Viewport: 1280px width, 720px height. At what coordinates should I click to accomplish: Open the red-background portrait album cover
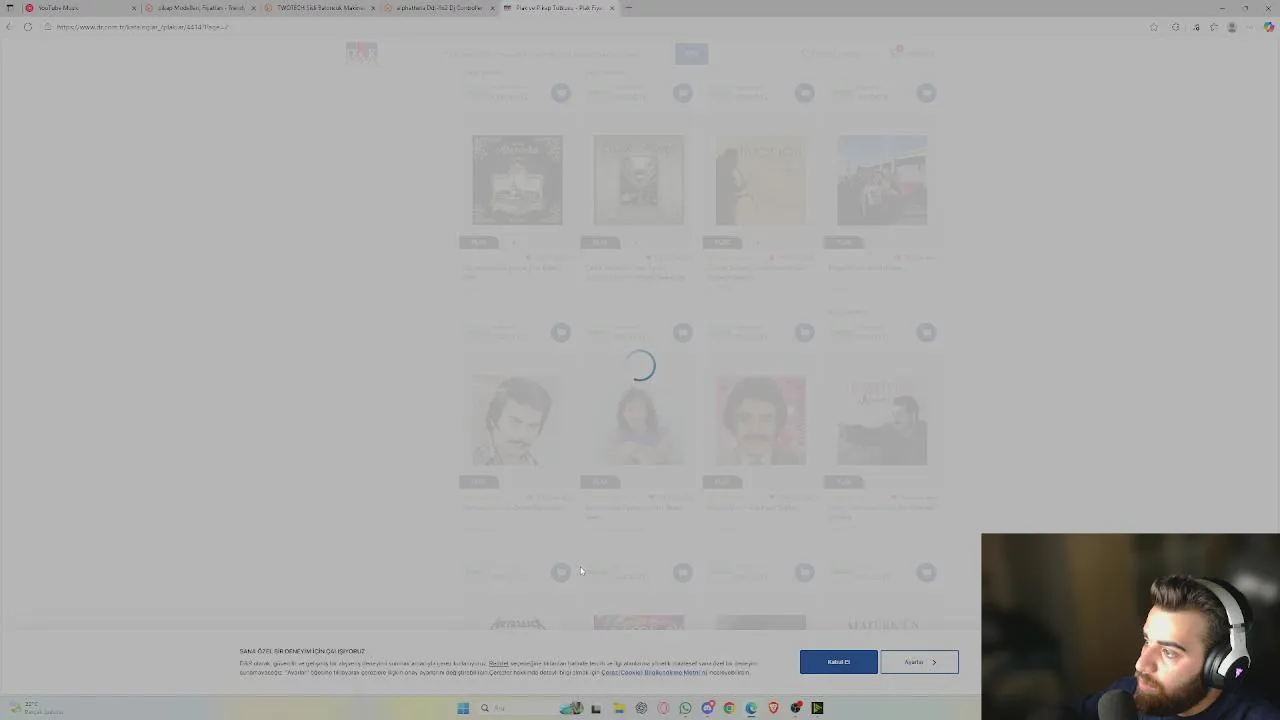[760, 420]
